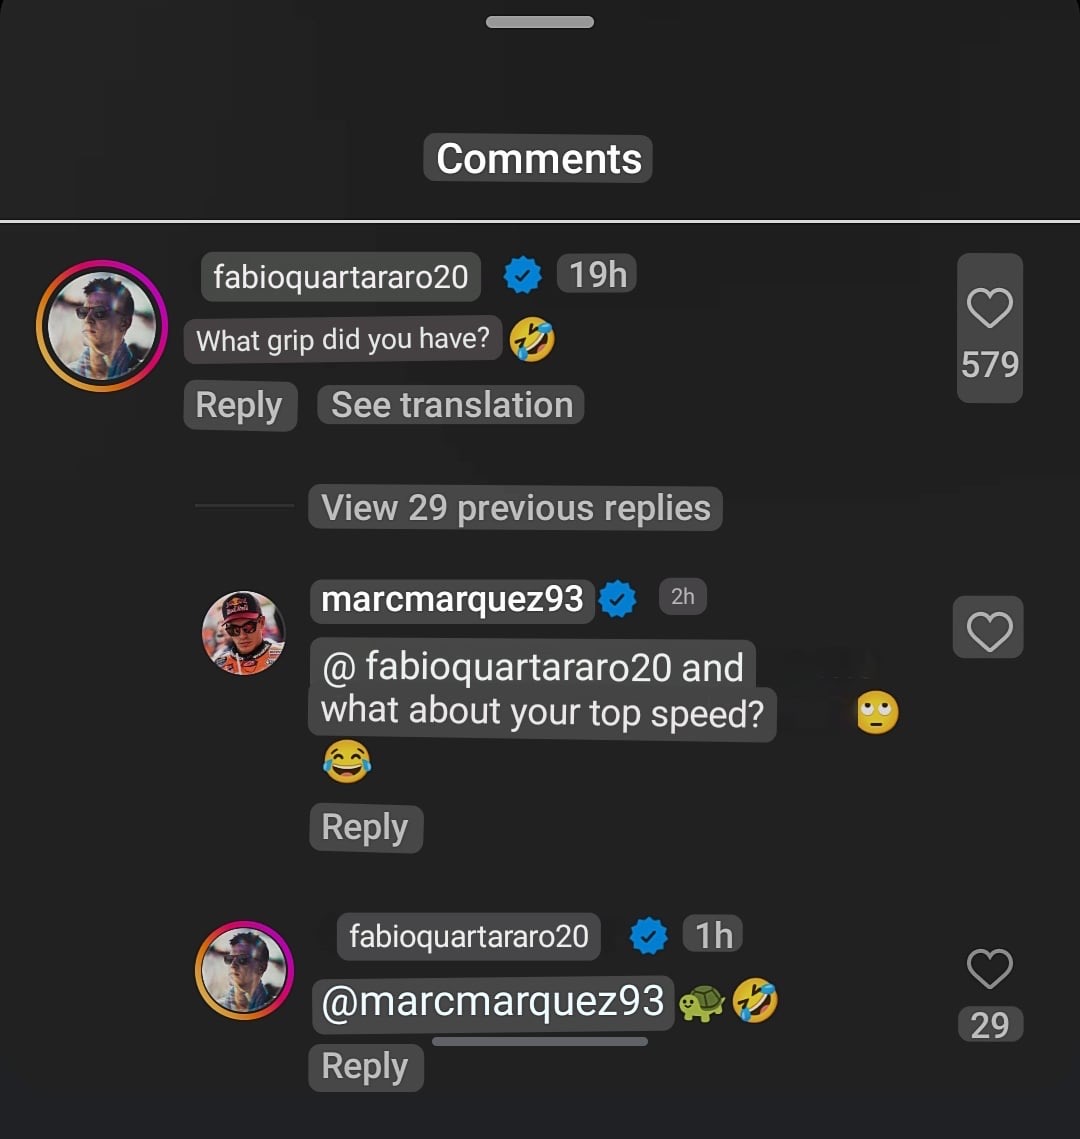Tap the drag handle atop the comments sheet
1080x1139 pixels.
[540, 22]
